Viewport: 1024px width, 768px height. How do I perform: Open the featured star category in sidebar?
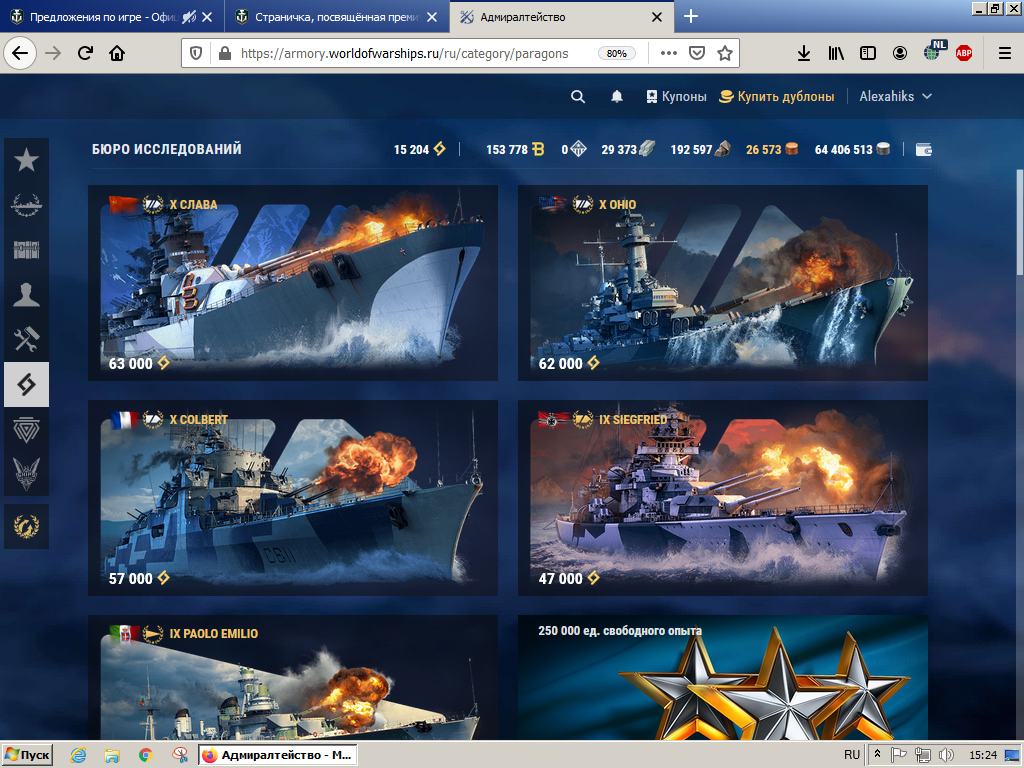[26, 160]
